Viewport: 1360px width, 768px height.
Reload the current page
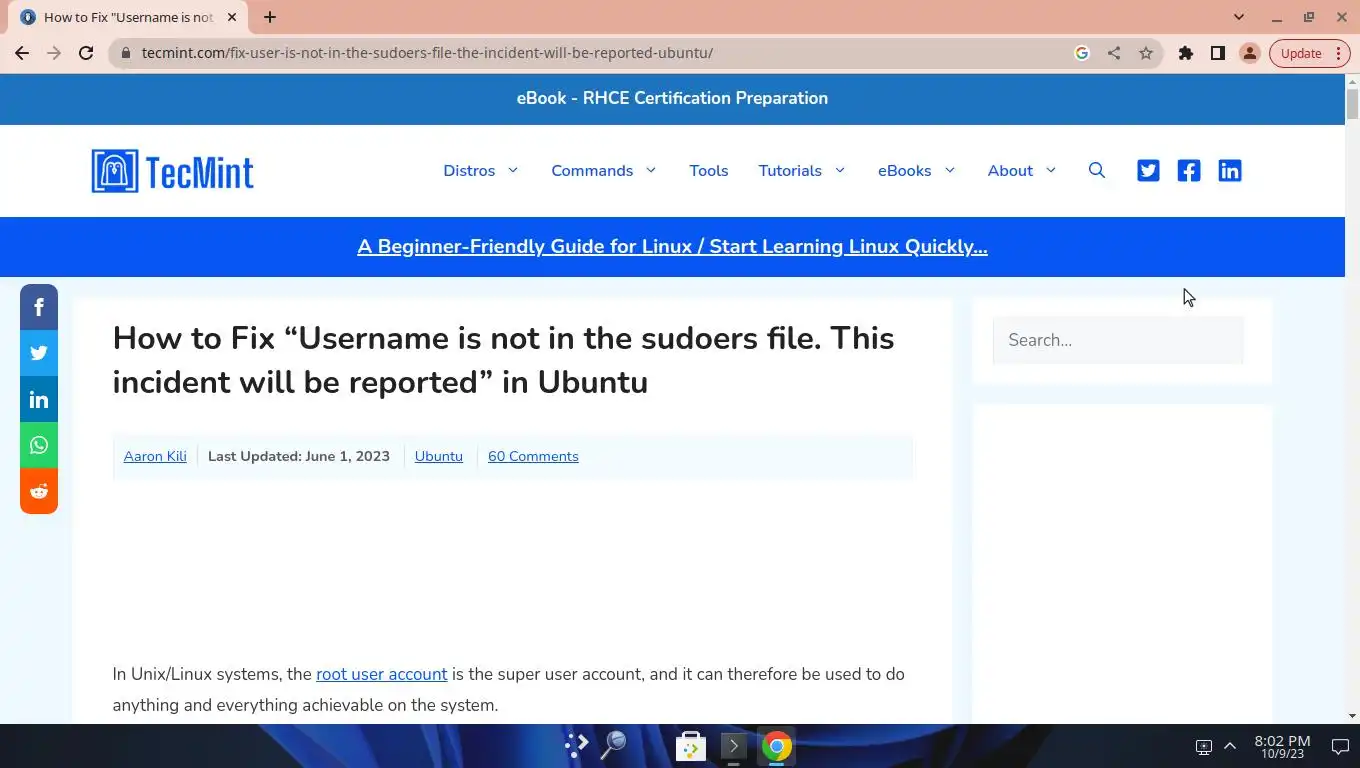(x=86, y=53)
